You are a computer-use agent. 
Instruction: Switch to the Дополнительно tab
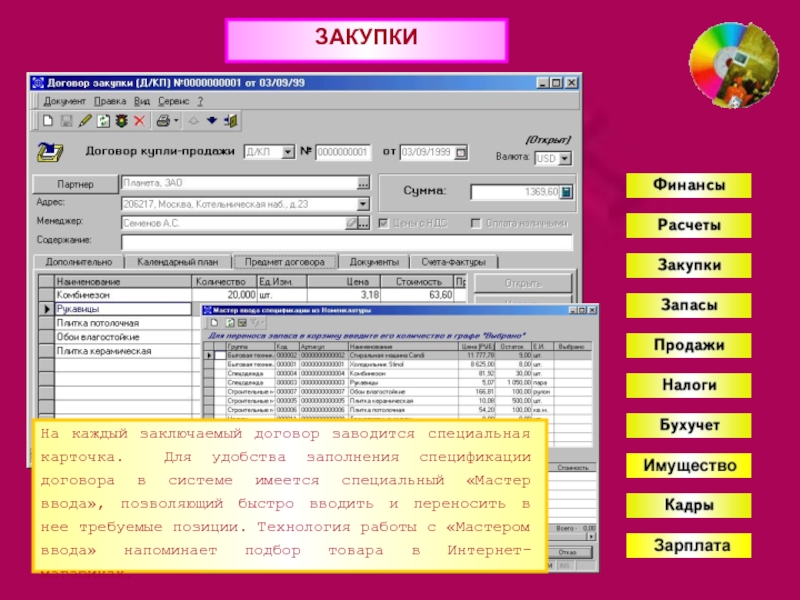tap(79, 262)
